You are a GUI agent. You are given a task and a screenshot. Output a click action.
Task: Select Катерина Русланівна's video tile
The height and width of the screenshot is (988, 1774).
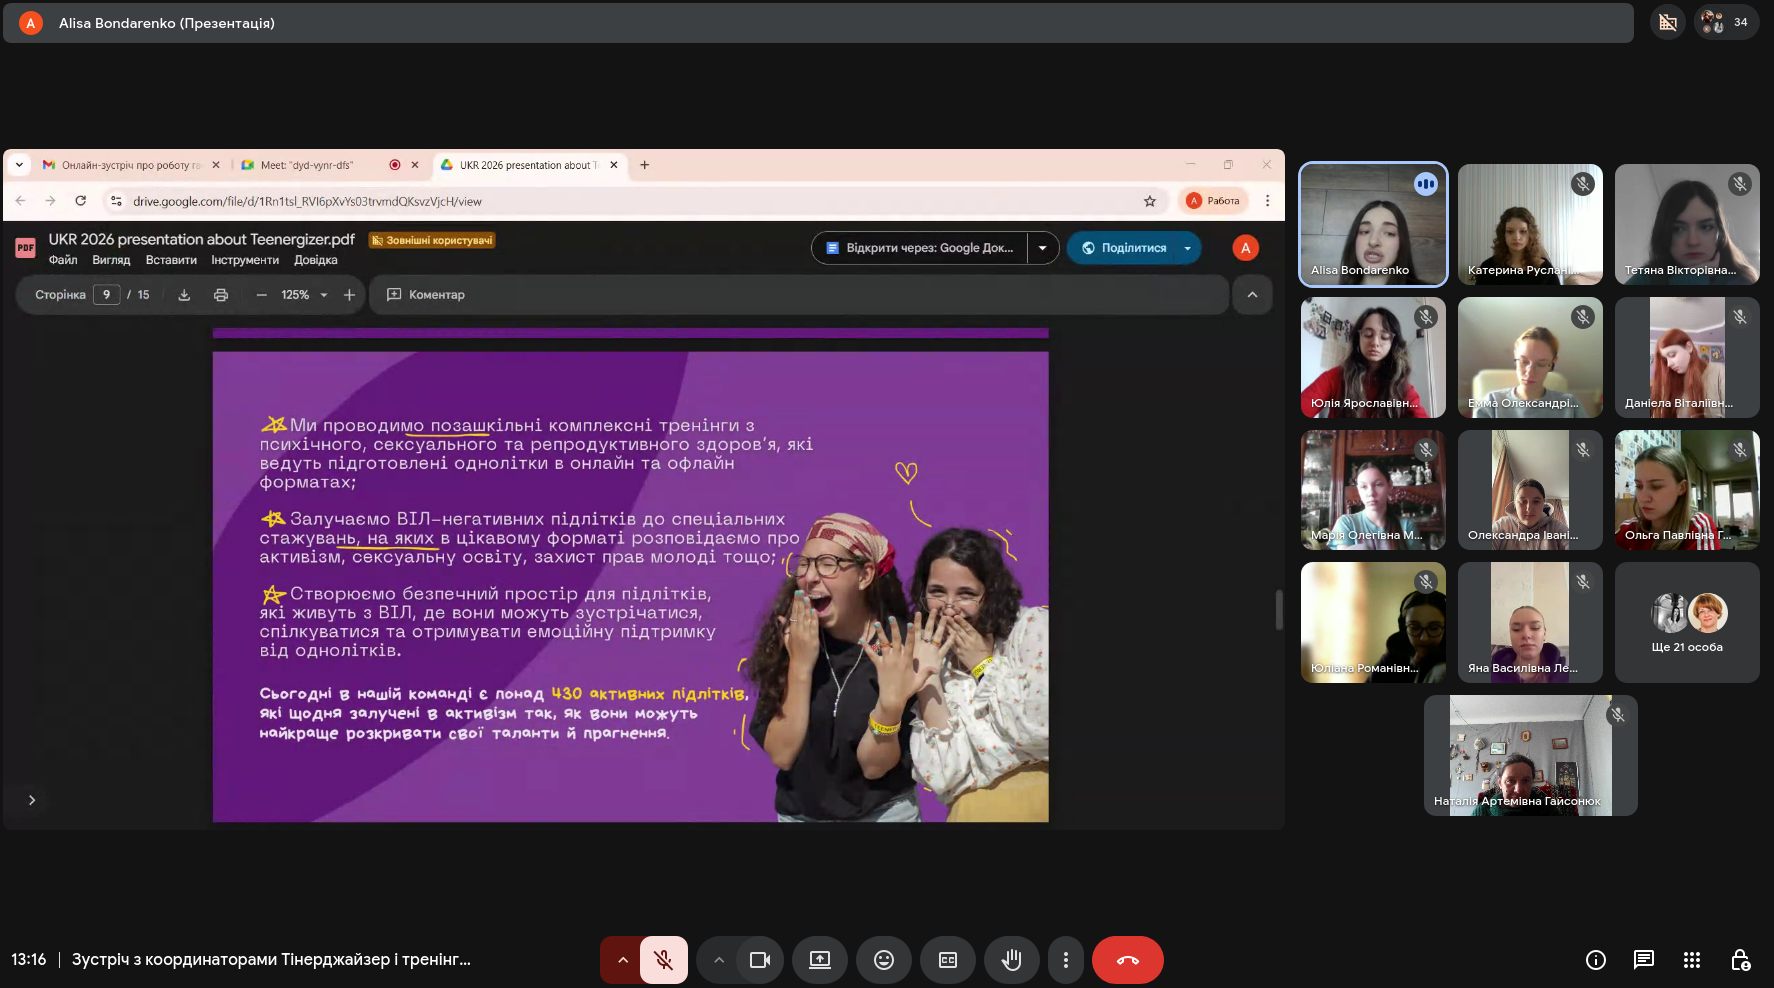[1530, 225]
